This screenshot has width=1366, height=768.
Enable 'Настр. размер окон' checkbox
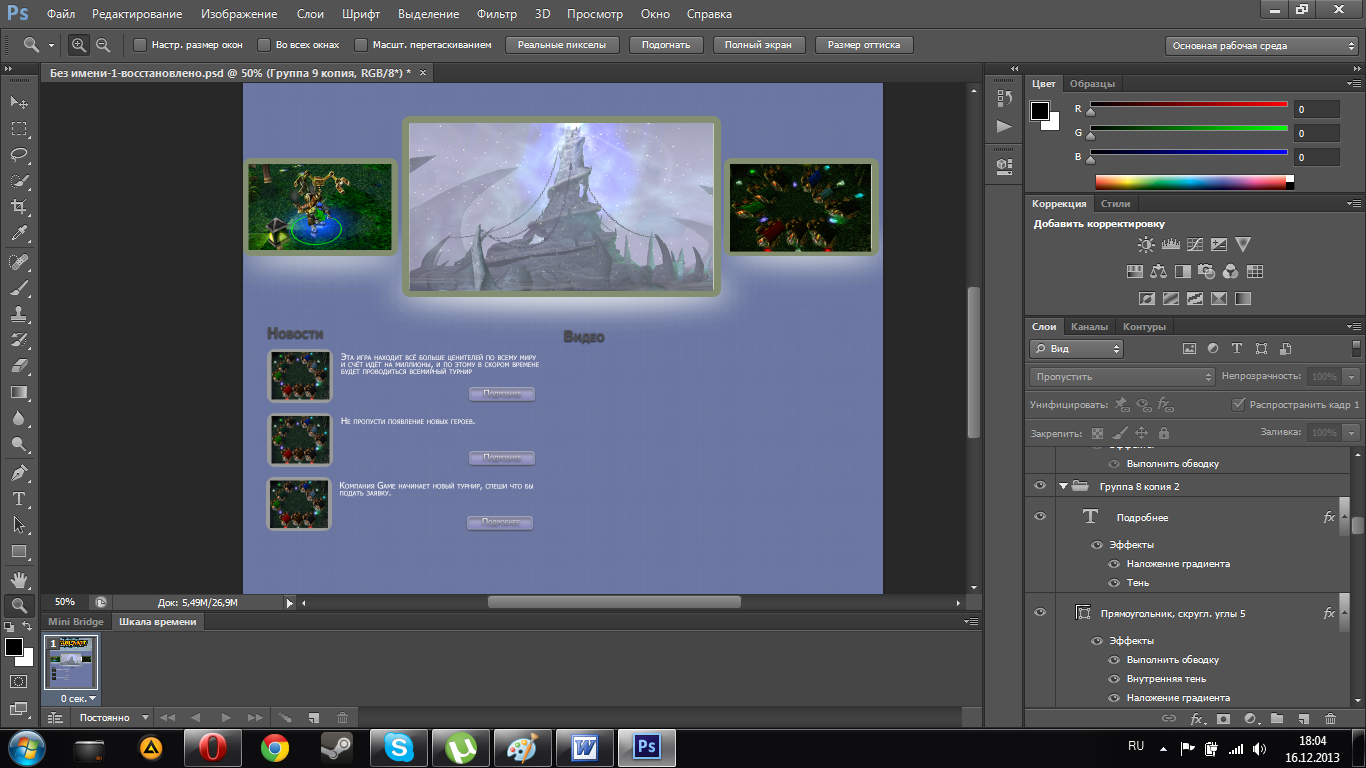tap(140, 45)
